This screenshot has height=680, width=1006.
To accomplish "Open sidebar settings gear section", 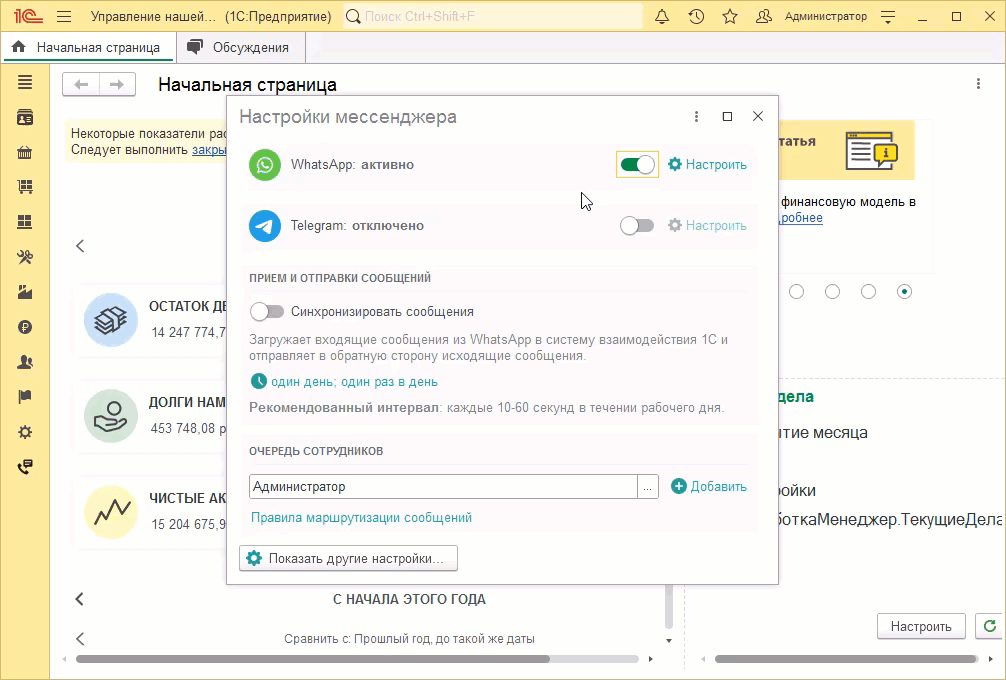I will [25, 432].
